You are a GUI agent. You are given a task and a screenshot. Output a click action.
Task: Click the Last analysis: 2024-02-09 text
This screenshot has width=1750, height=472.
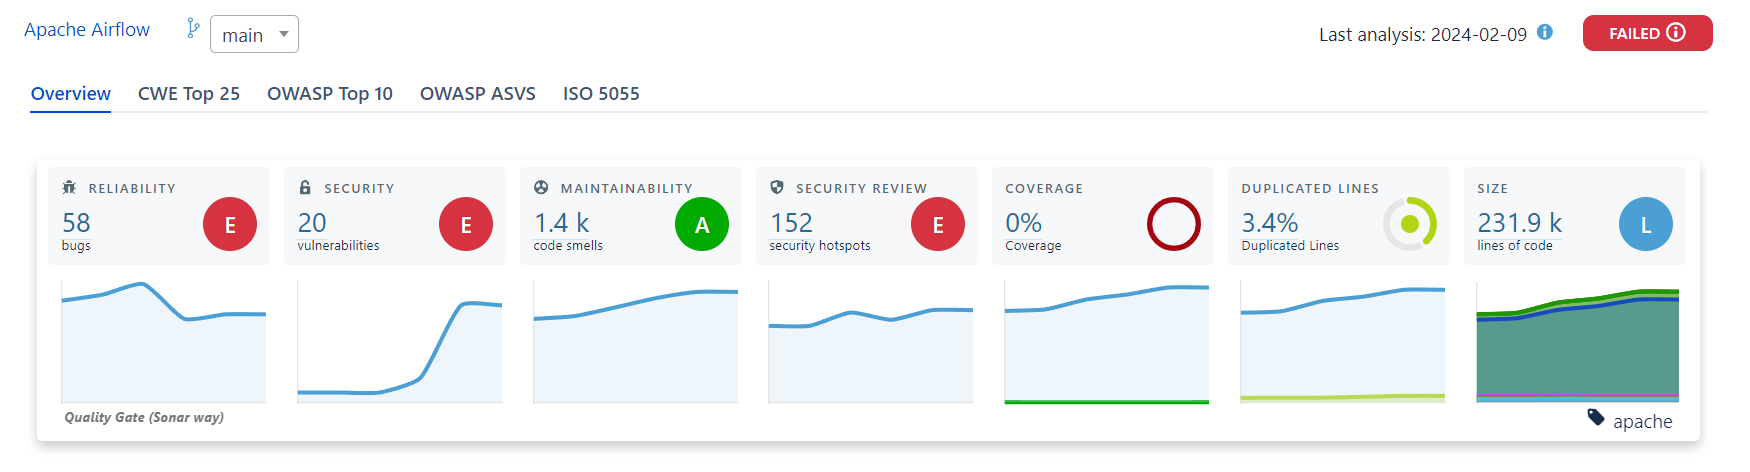click(1423, 34)
